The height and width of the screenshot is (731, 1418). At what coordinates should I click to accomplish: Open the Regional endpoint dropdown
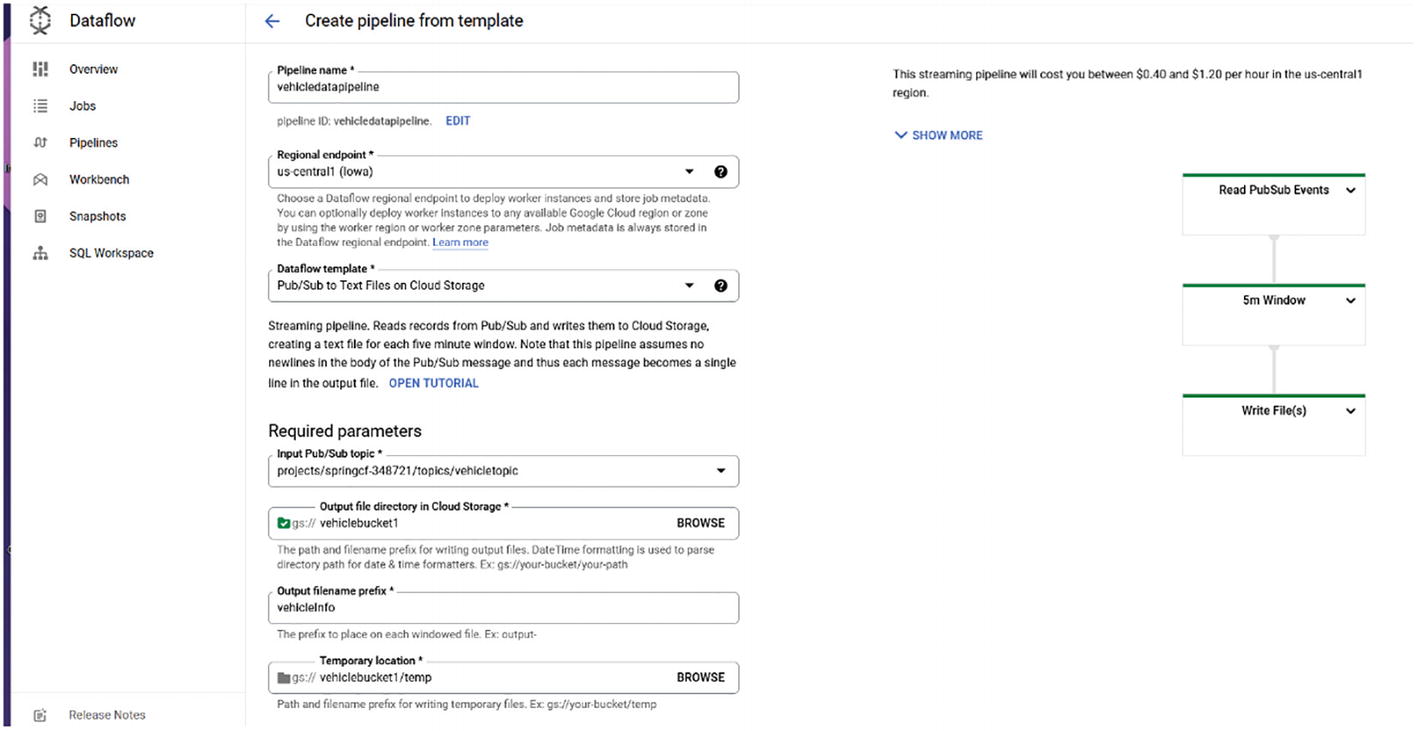pyautogui.click(x=688, y=171)
